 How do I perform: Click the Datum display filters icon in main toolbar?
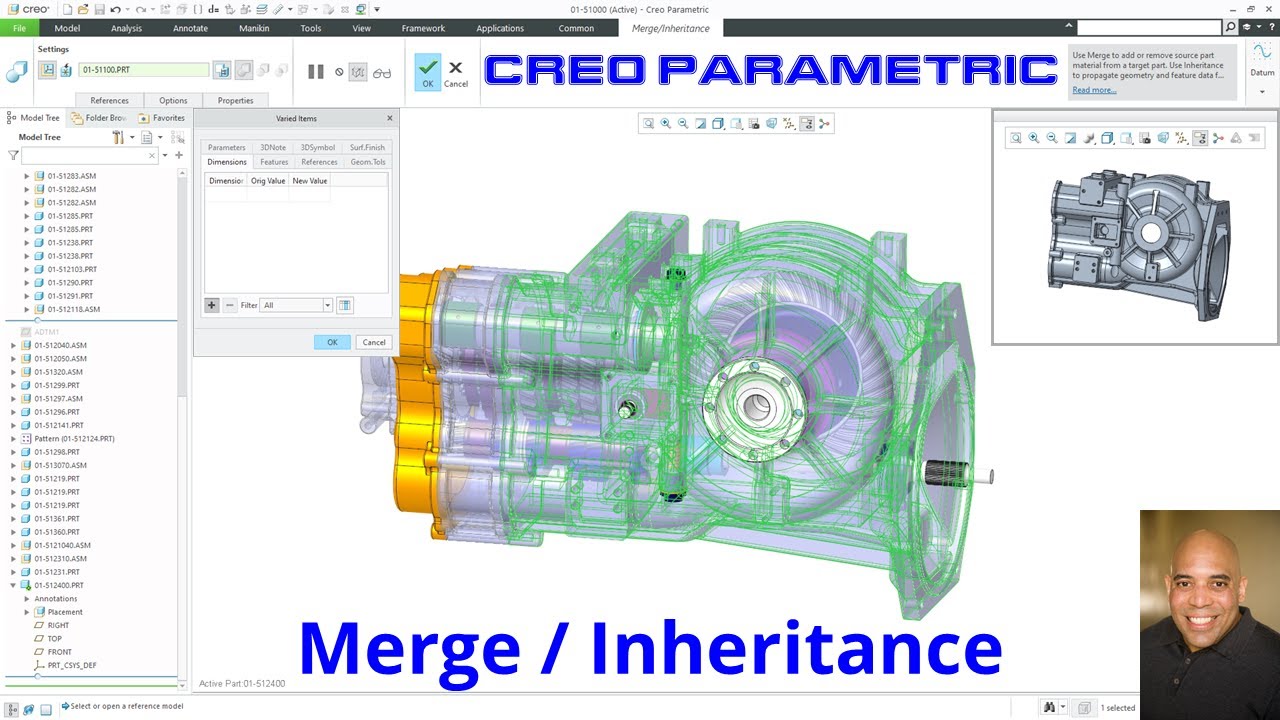click(x=789, y=123)
